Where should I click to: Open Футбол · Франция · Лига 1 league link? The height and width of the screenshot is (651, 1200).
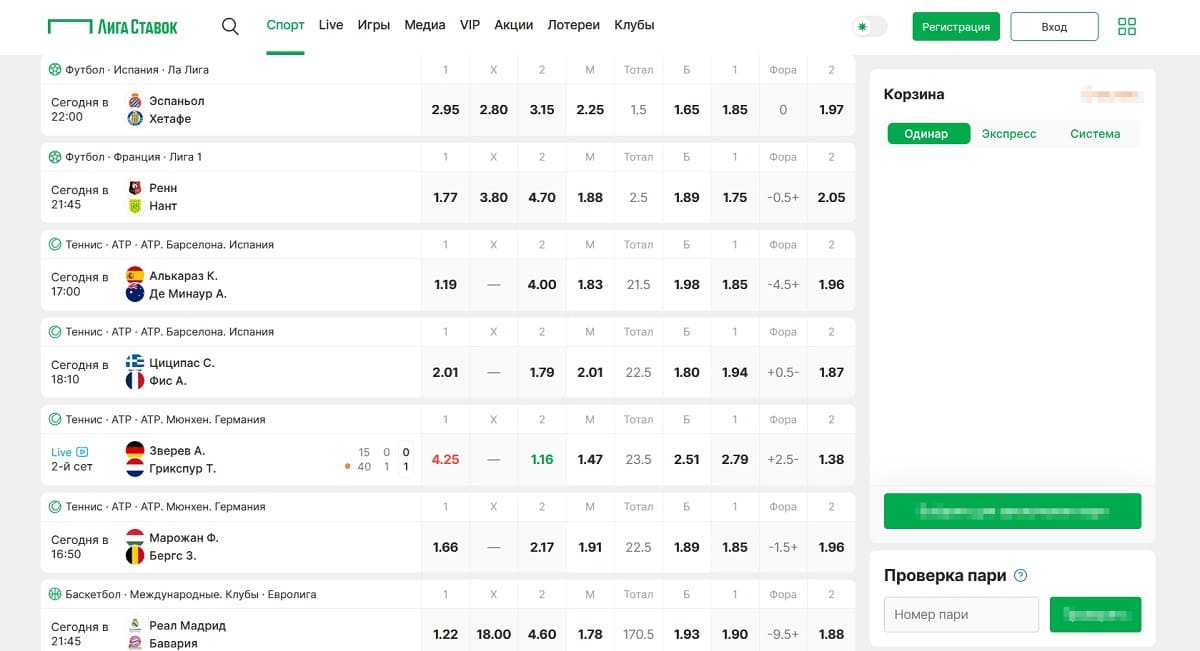point(134,157)
